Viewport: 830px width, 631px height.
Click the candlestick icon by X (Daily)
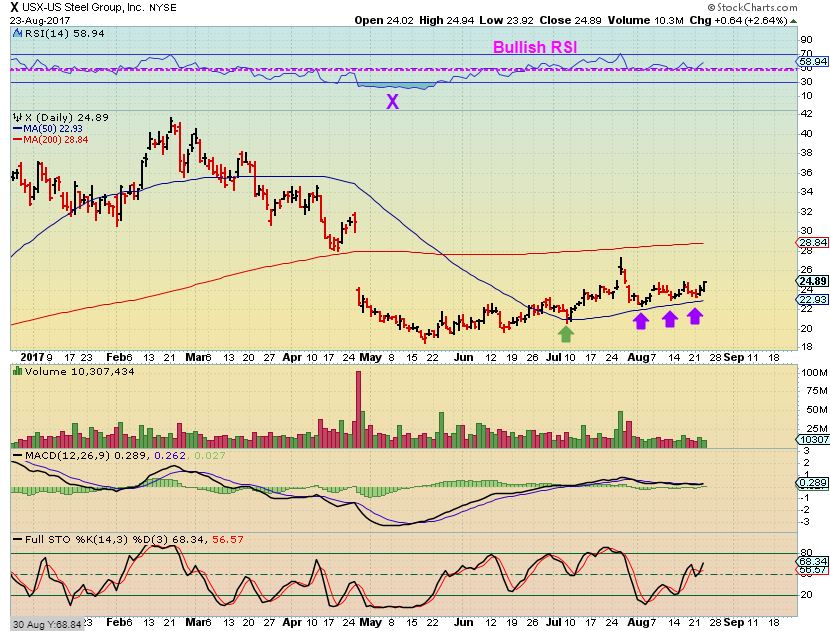point(17,118)
